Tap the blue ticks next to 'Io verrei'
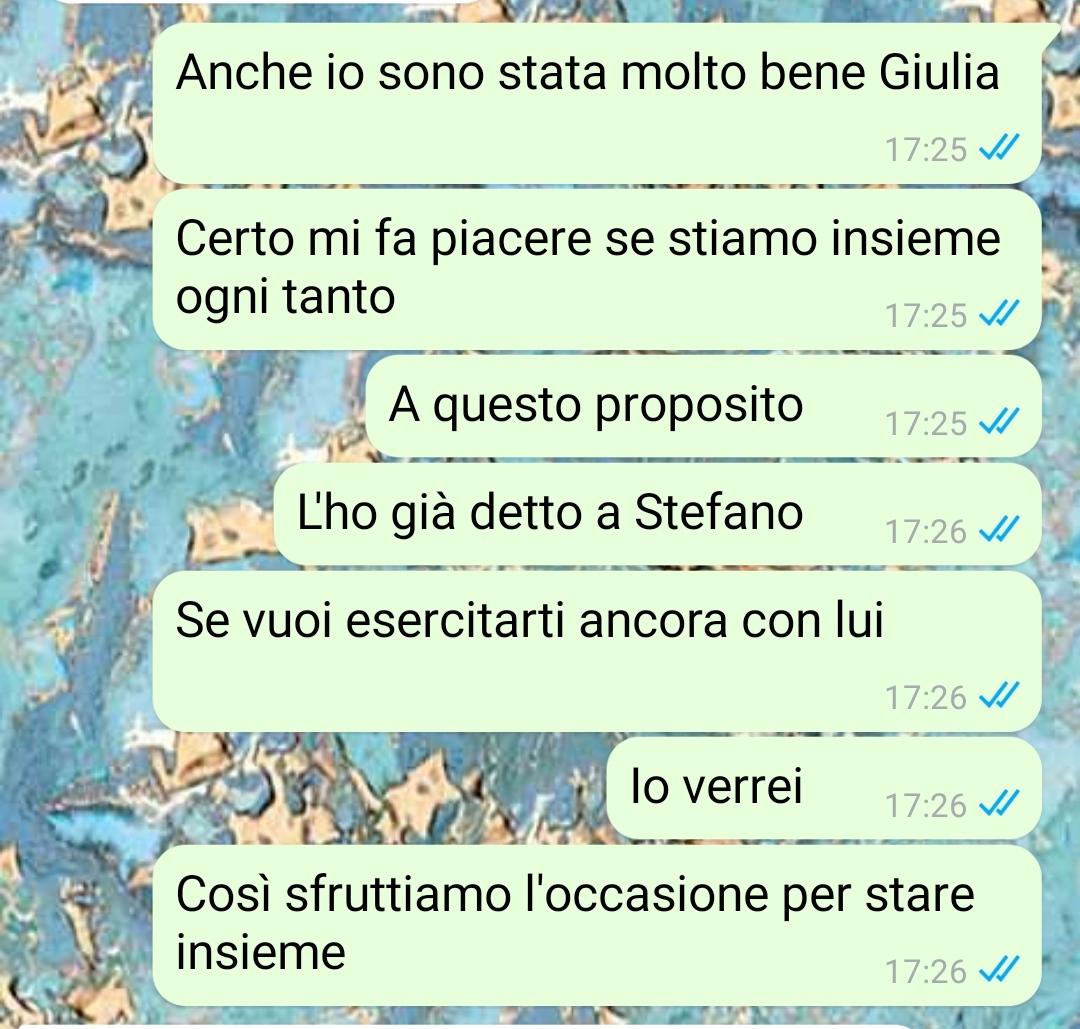This screenshot has width=1080, height=1029. (x=999, y=803)
